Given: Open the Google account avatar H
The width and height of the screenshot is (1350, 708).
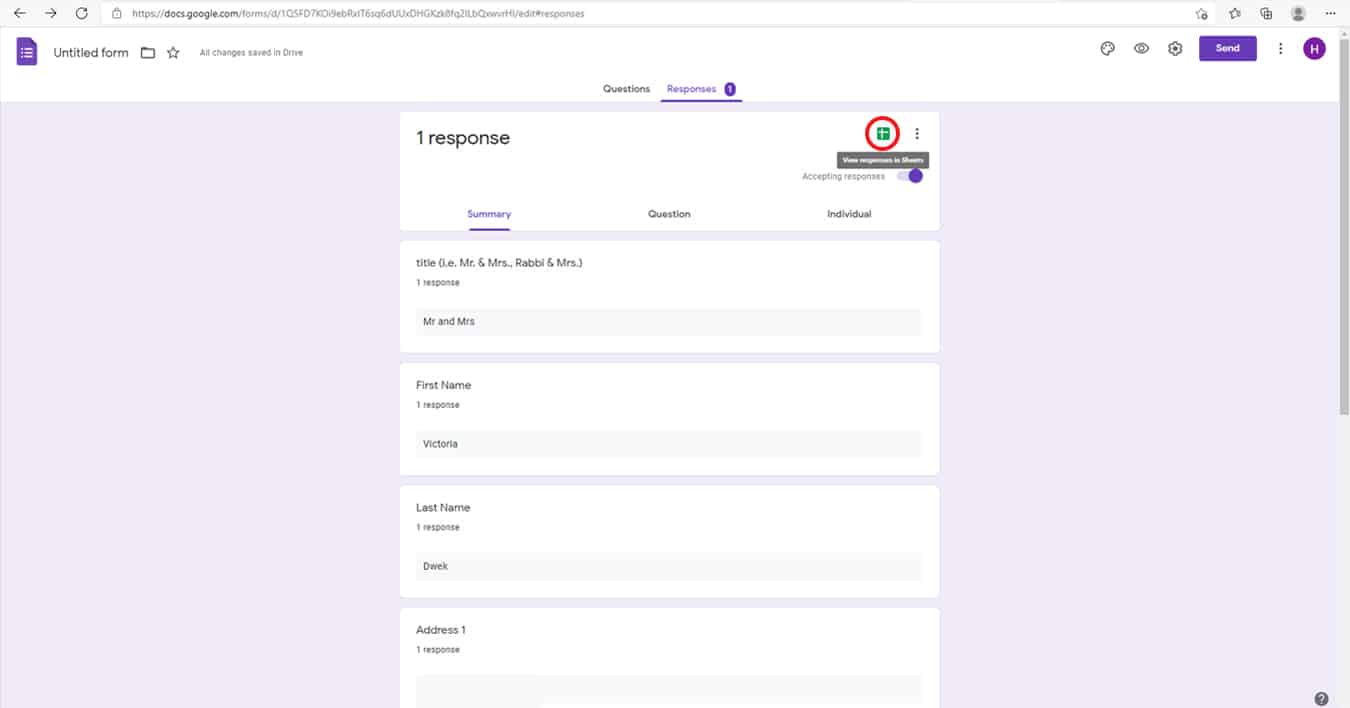Looking at the screenshot, I should (1313, 49).
